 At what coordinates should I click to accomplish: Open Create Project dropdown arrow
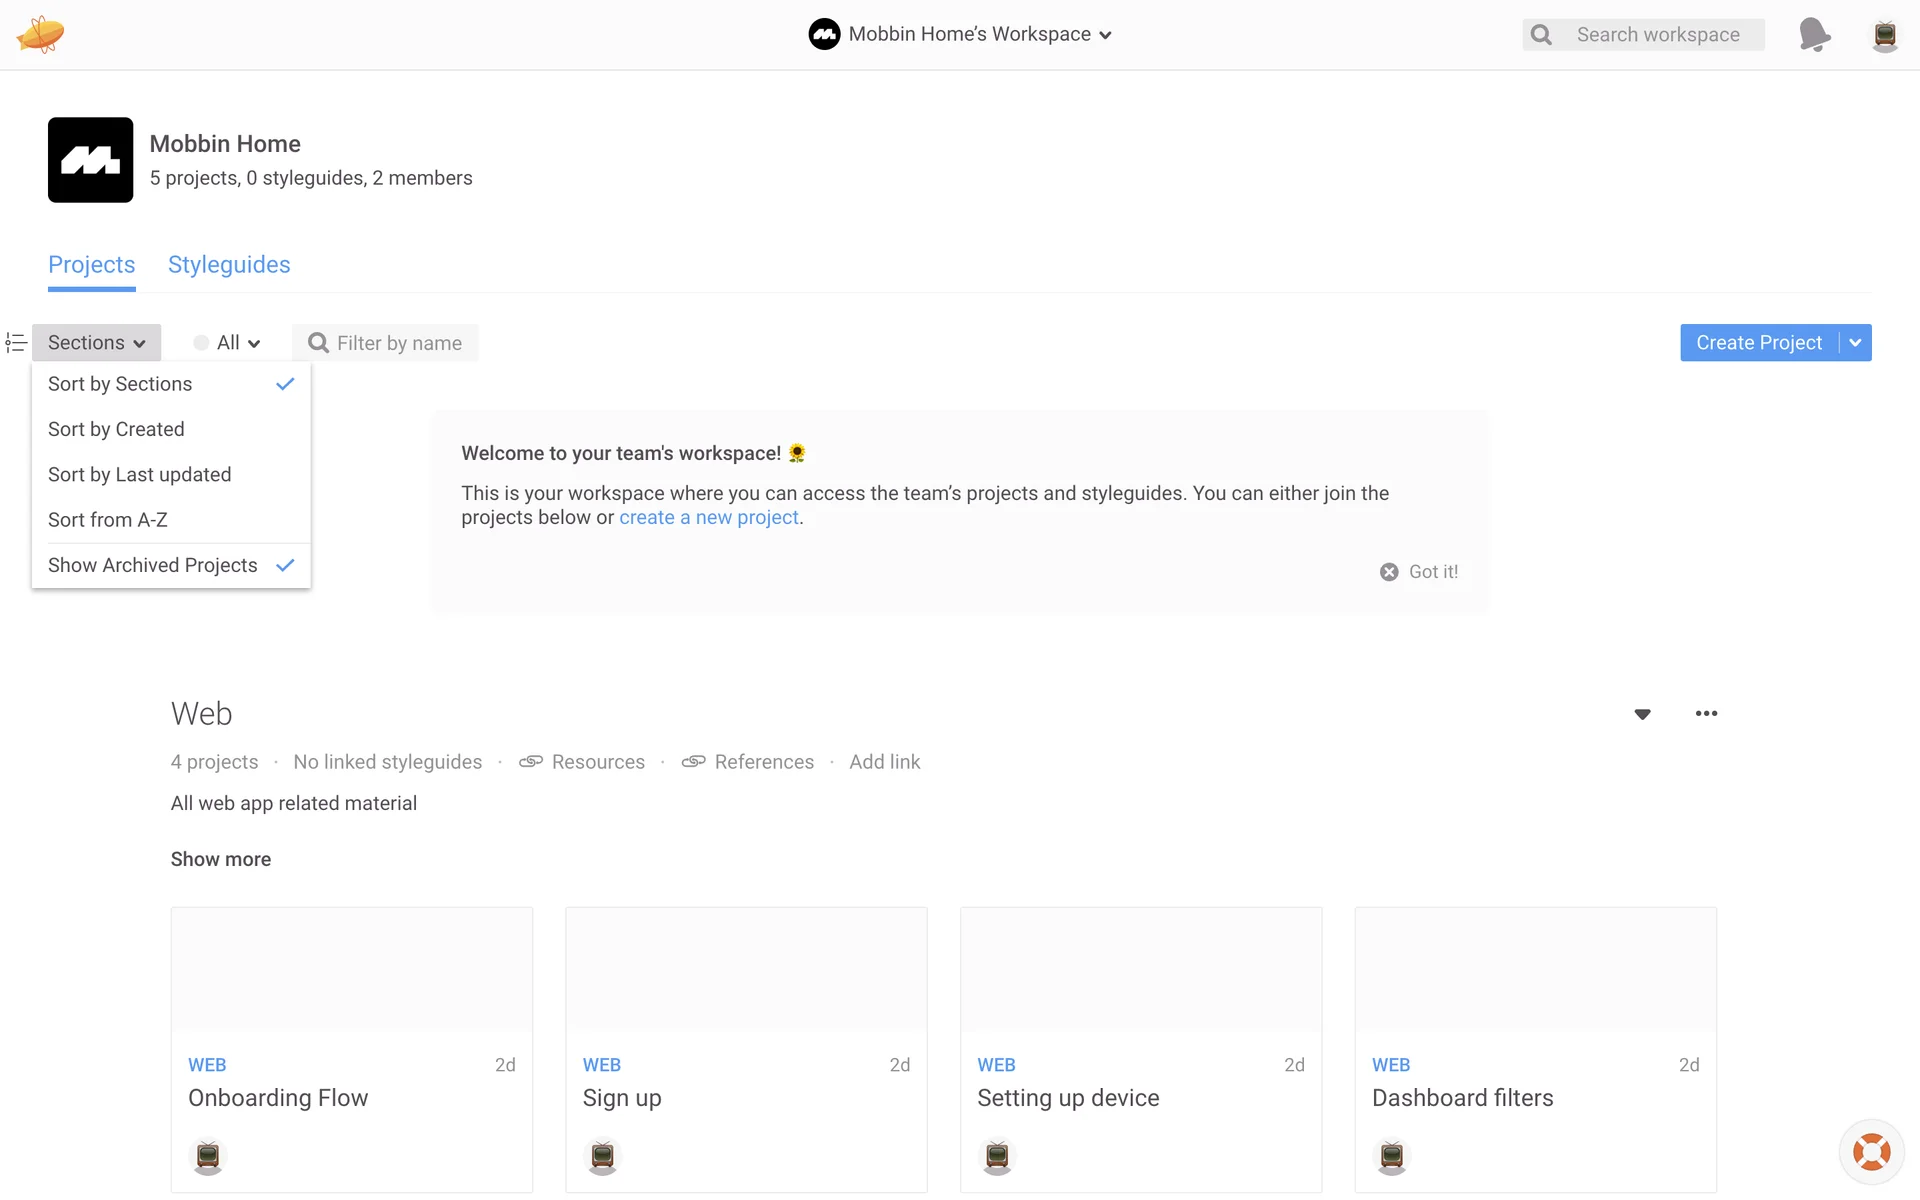pyautogui.click(x=1855, y=343)
